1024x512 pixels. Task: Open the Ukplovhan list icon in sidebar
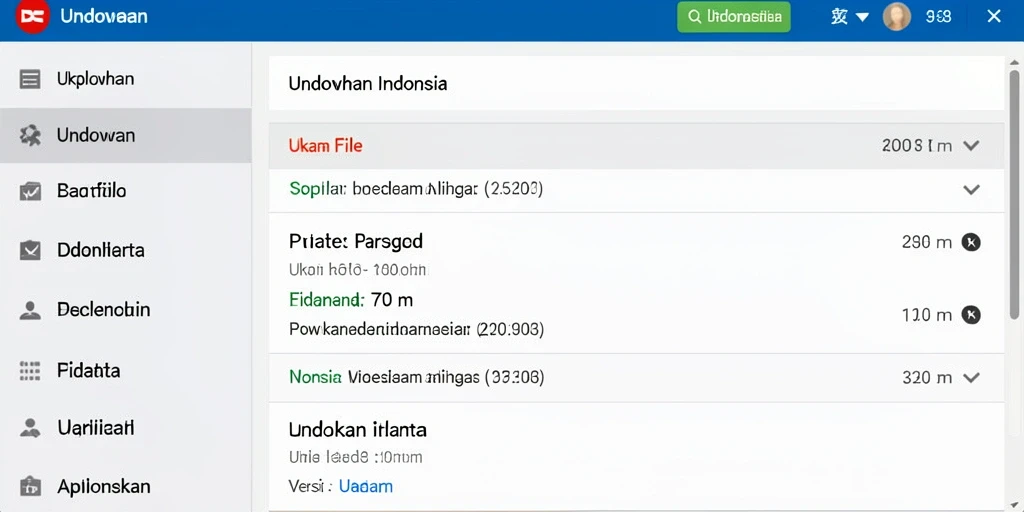point(30,79)
